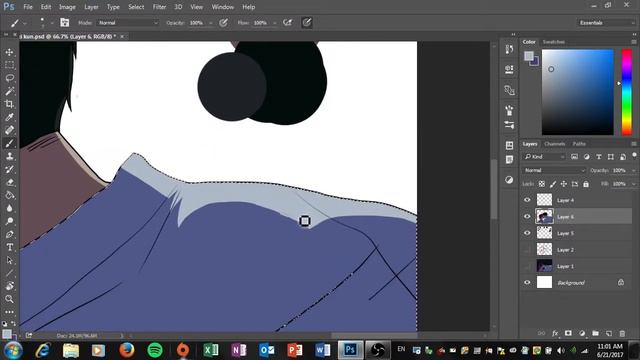The image size is (640, 360).
Task: Select Layer 5 thumbnail
Action: 544,233
